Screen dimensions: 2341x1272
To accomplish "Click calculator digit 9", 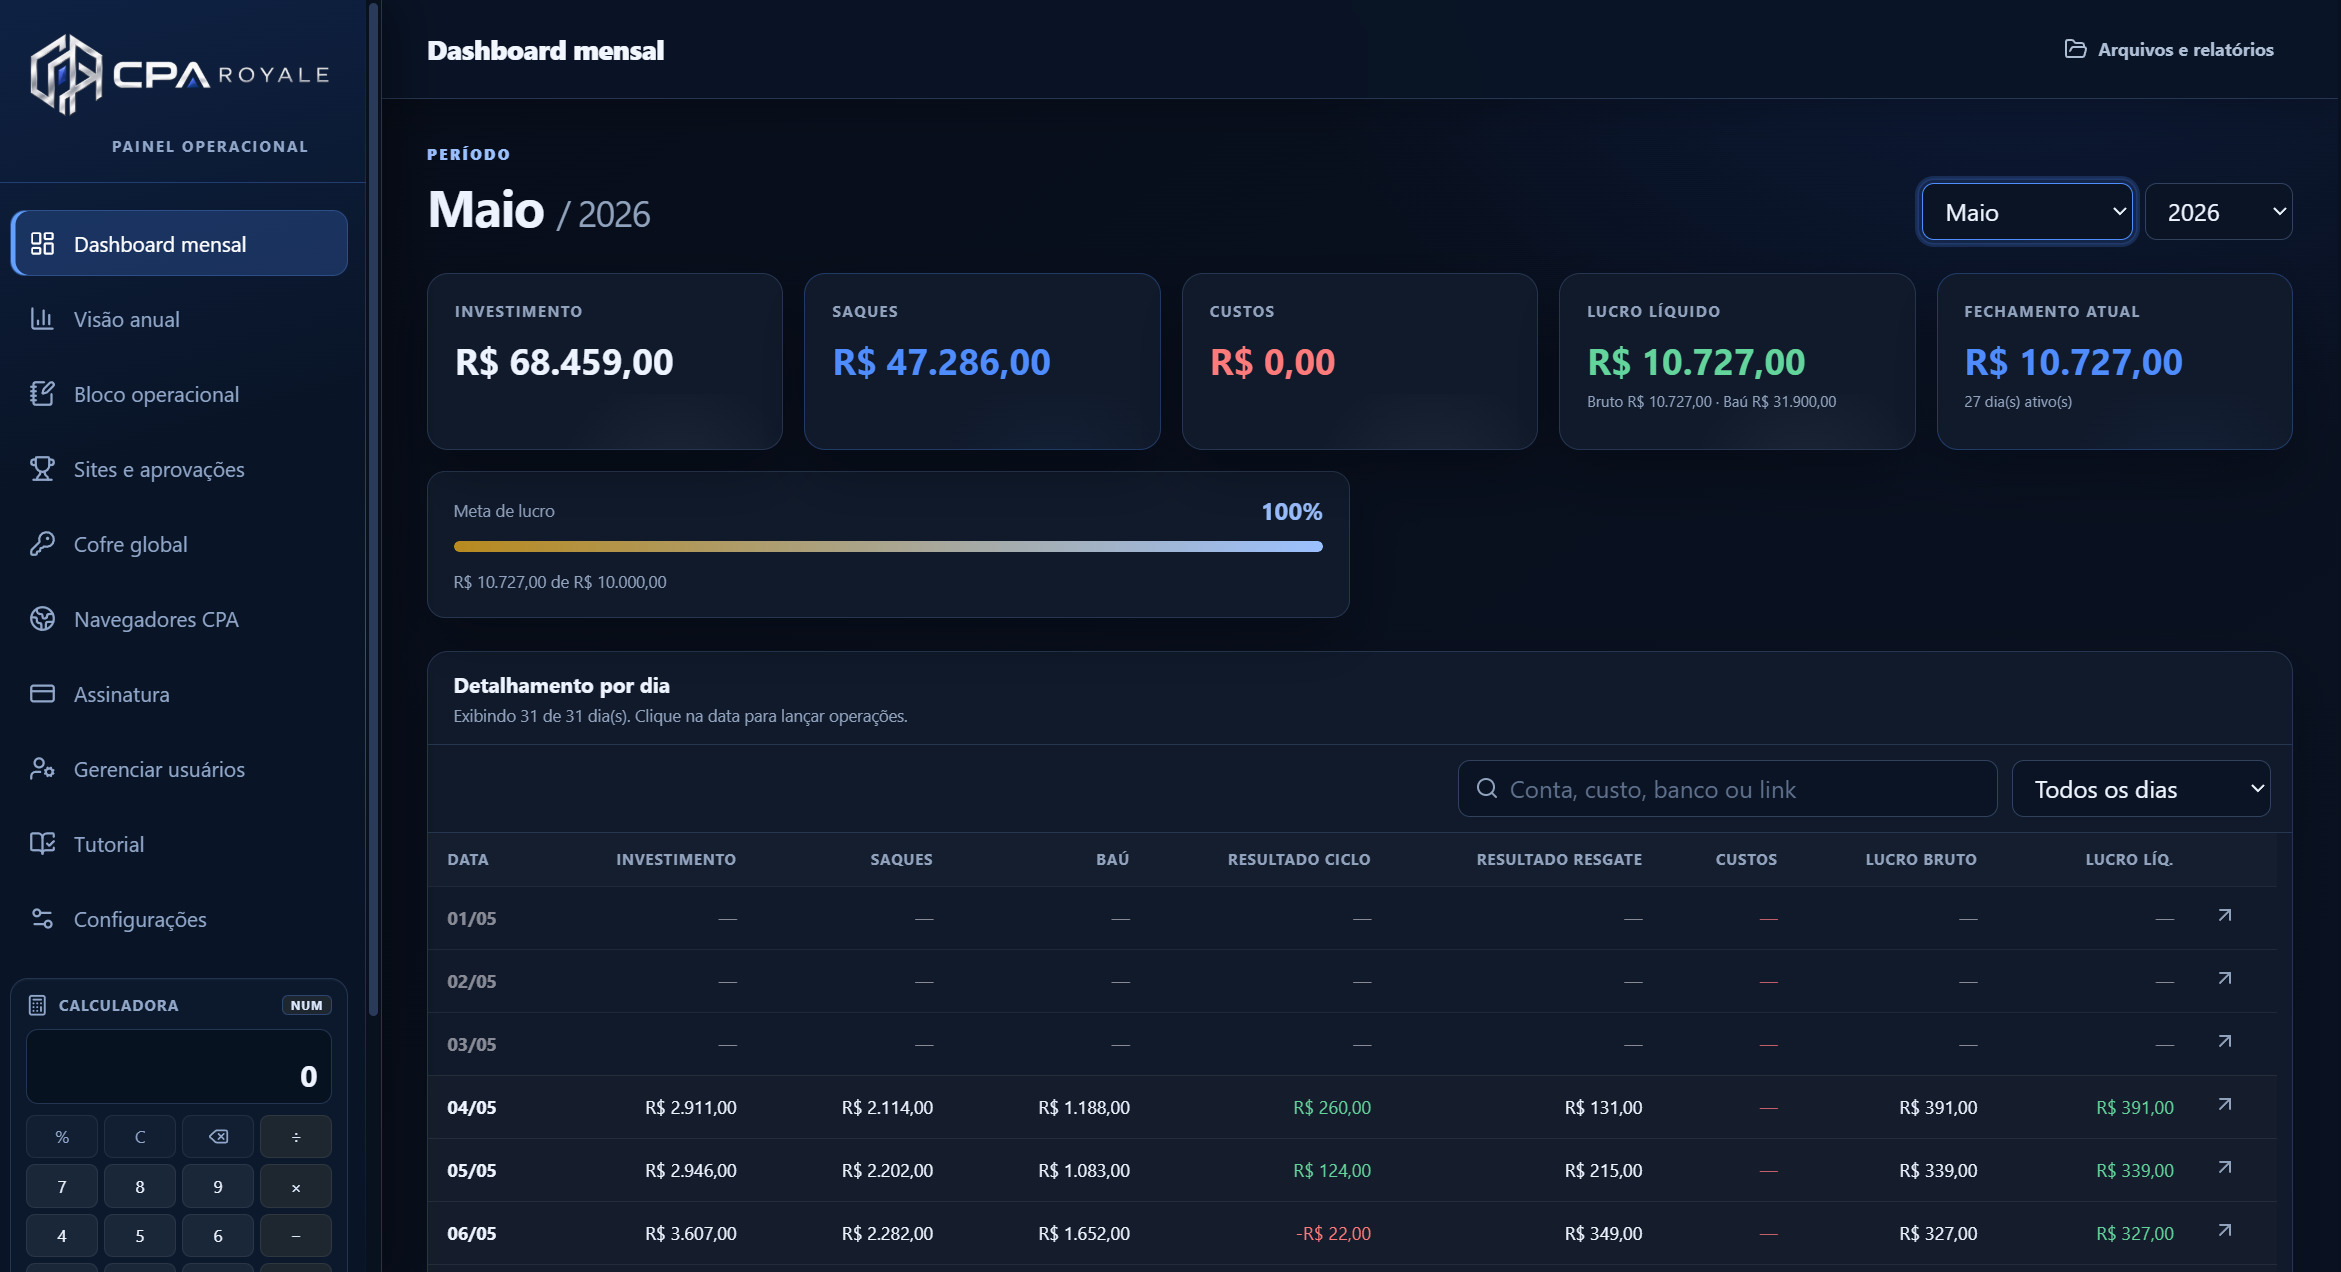I will [x=218, y=1187].
